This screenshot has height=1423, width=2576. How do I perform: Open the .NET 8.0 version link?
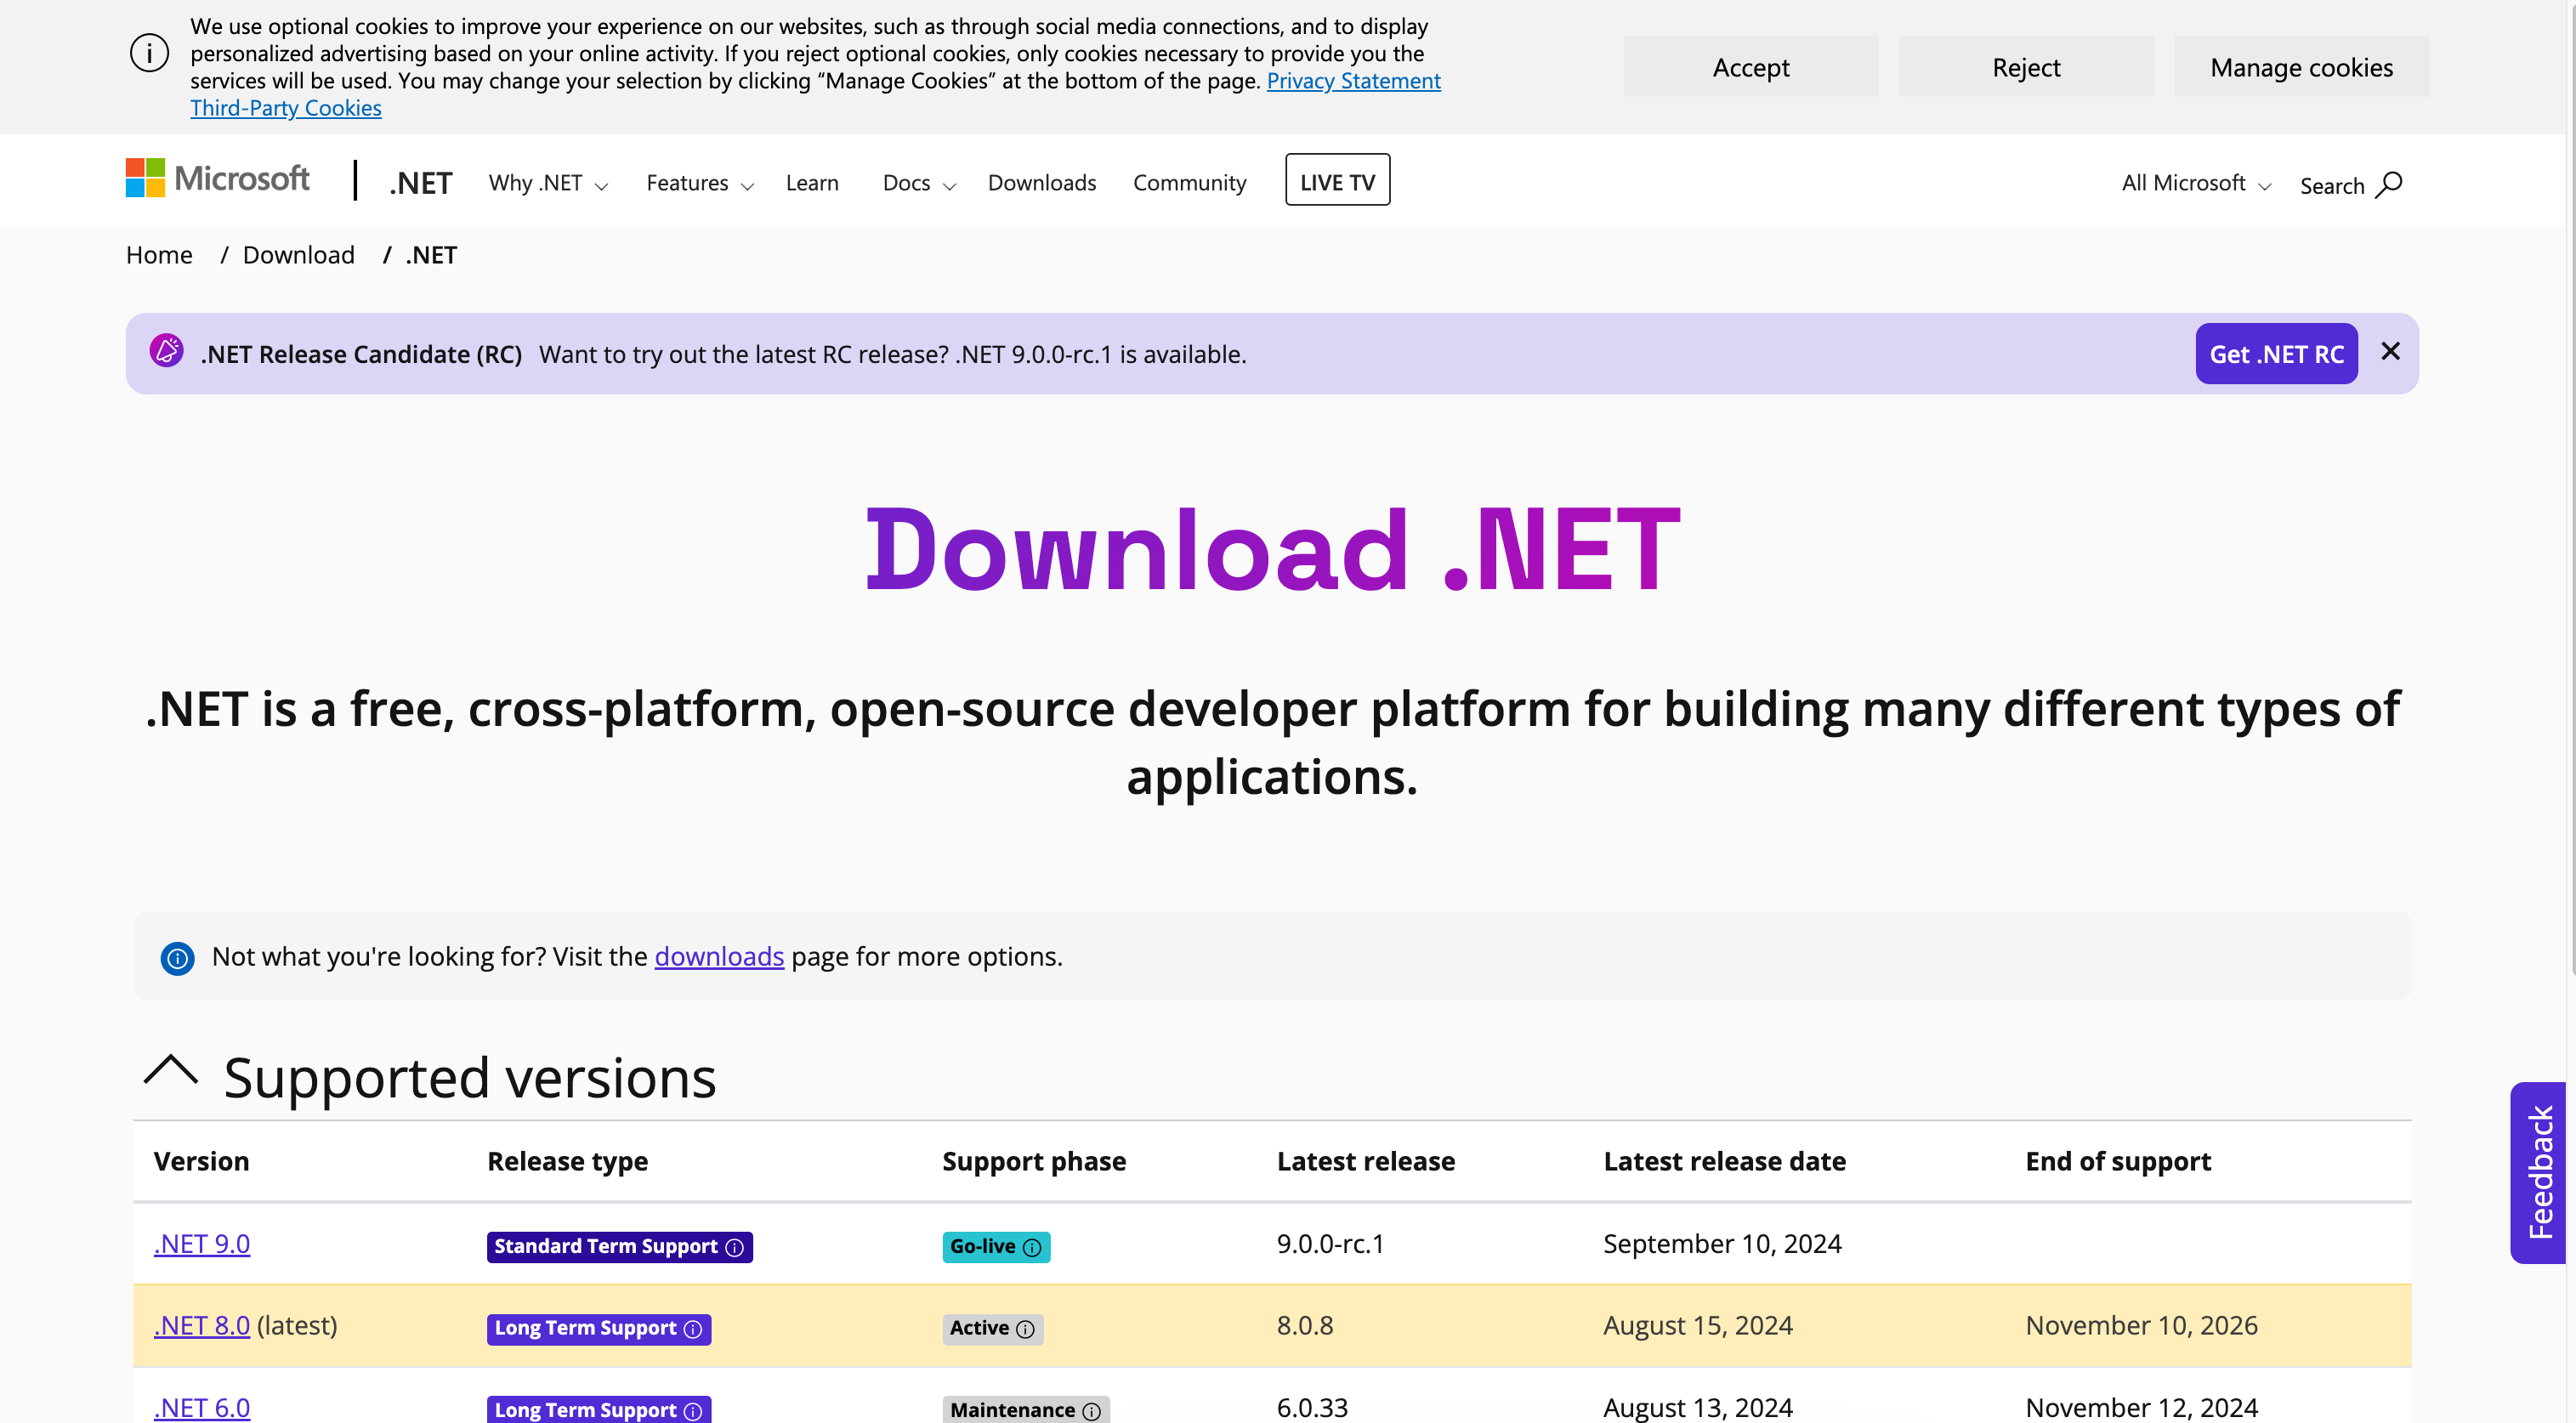coord(201,1325)
